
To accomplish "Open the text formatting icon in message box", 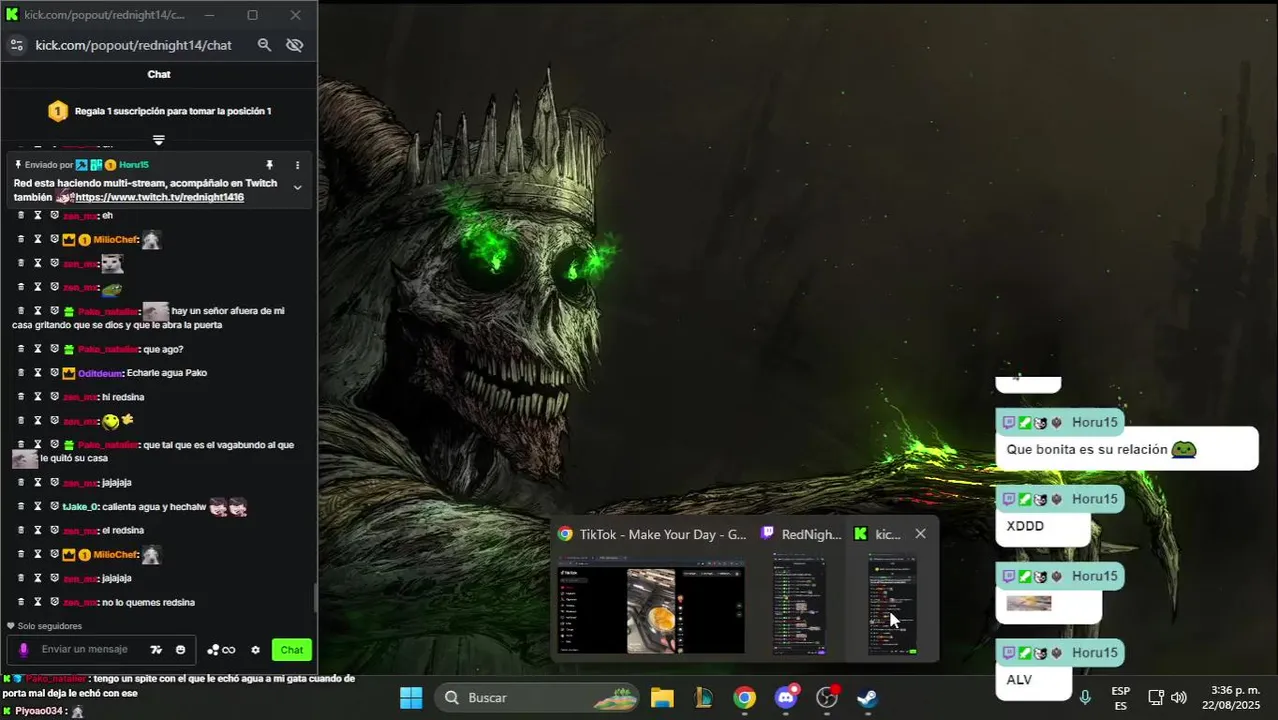I will click(156, 650).
